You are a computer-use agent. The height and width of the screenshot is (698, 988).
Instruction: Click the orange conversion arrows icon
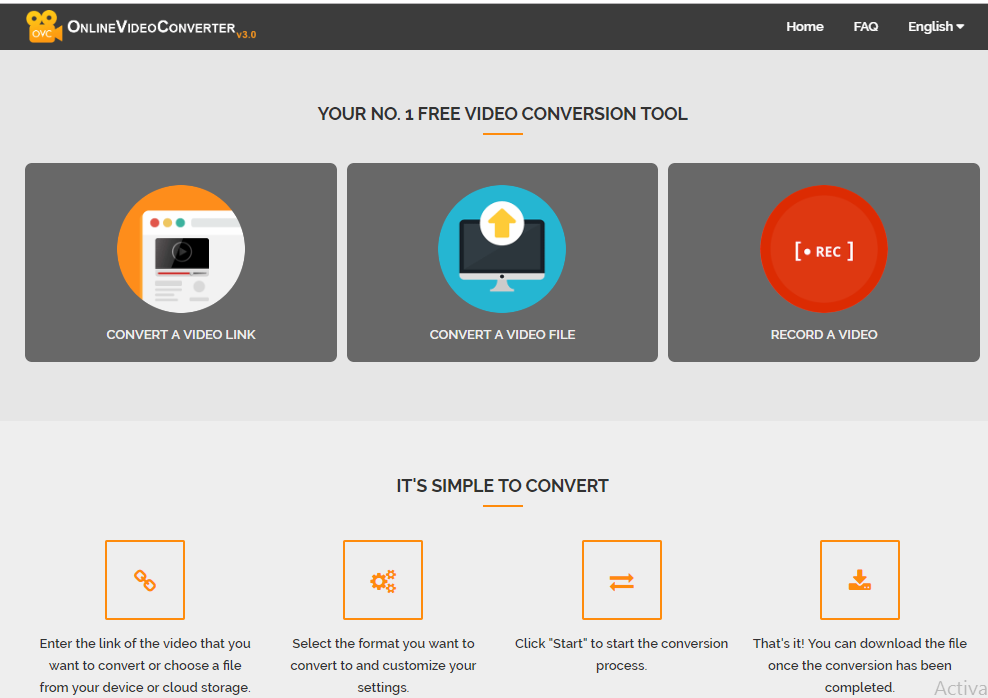[x=622, y=580]
